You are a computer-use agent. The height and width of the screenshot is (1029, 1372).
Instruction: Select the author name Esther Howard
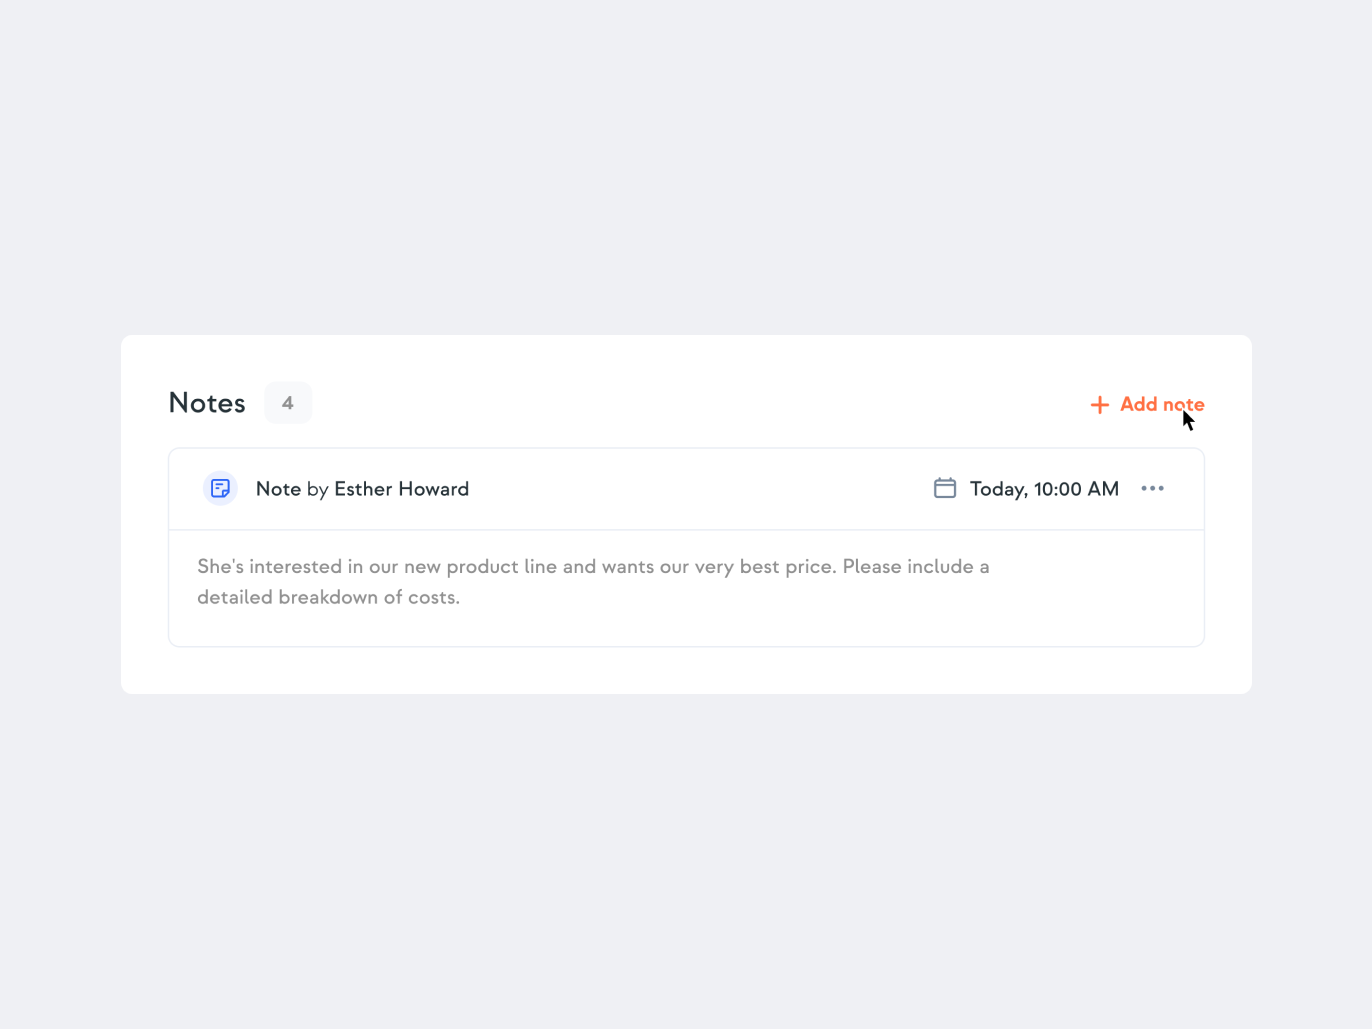click(x=401, y=489)
